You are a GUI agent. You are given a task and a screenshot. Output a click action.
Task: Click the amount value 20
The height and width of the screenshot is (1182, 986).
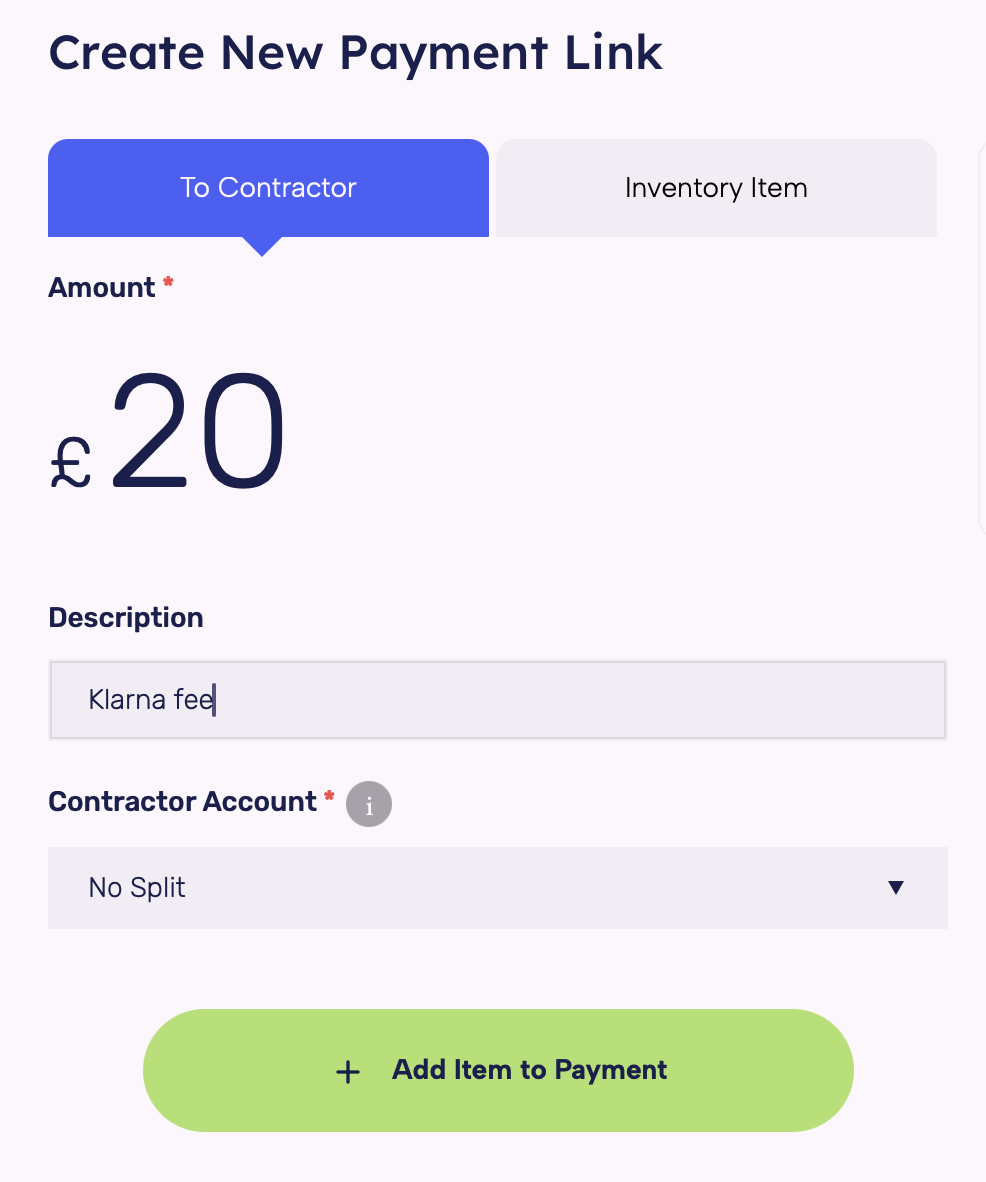[x=198, y=431]
